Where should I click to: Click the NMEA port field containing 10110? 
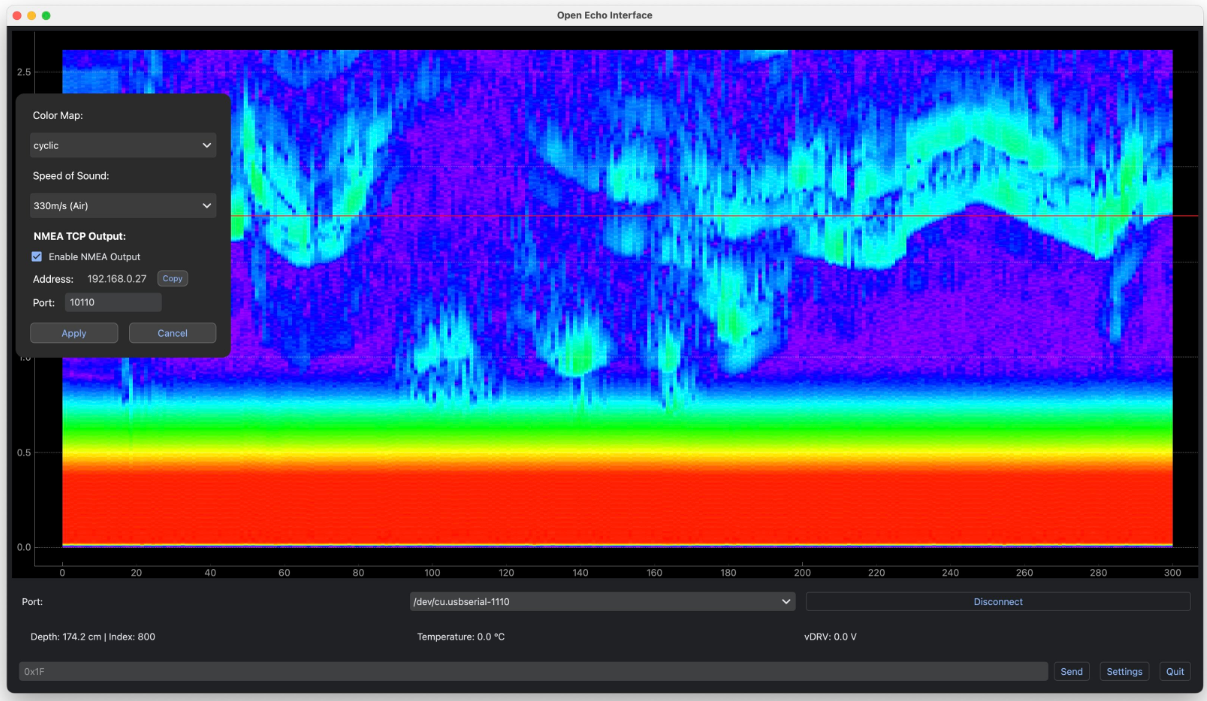tap(113, 302)
